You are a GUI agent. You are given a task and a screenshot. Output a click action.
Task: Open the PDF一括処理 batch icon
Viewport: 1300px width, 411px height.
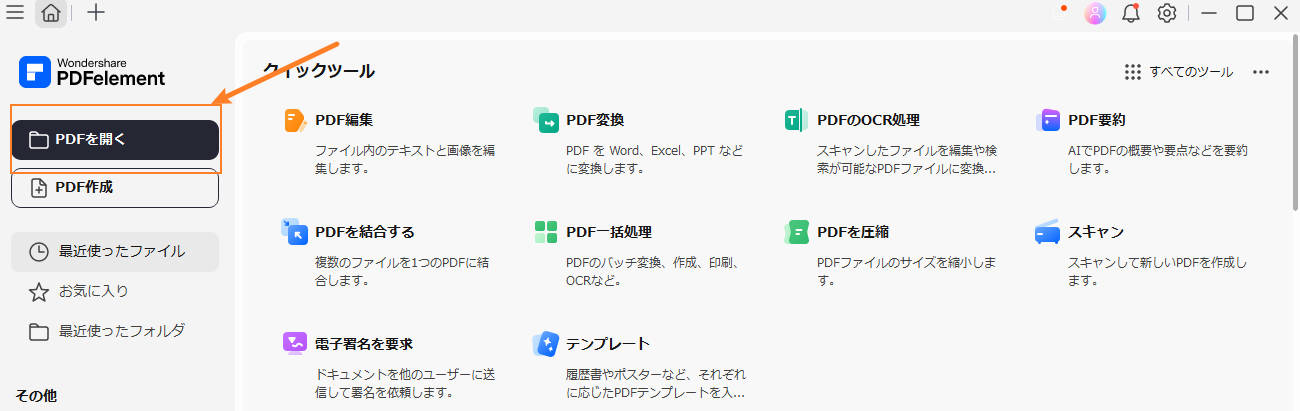click(x=546, y=232)
